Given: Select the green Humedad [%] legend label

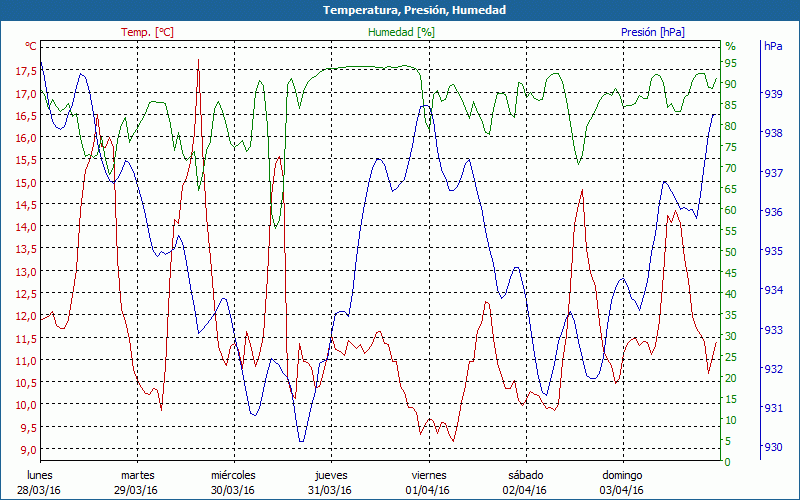Looking at the screenshot, I should (401, 32).
